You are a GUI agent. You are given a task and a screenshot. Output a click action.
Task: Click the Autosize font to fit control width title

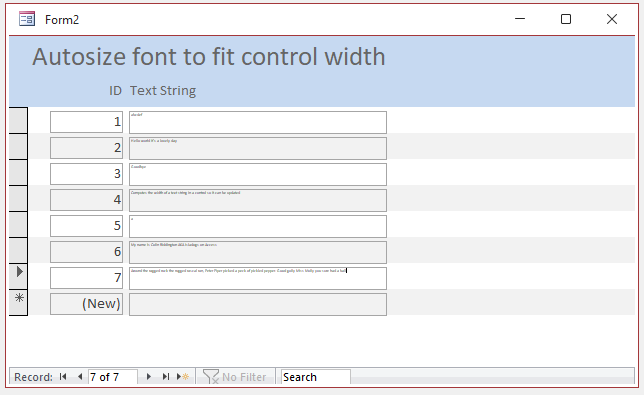tap(209, 57)
